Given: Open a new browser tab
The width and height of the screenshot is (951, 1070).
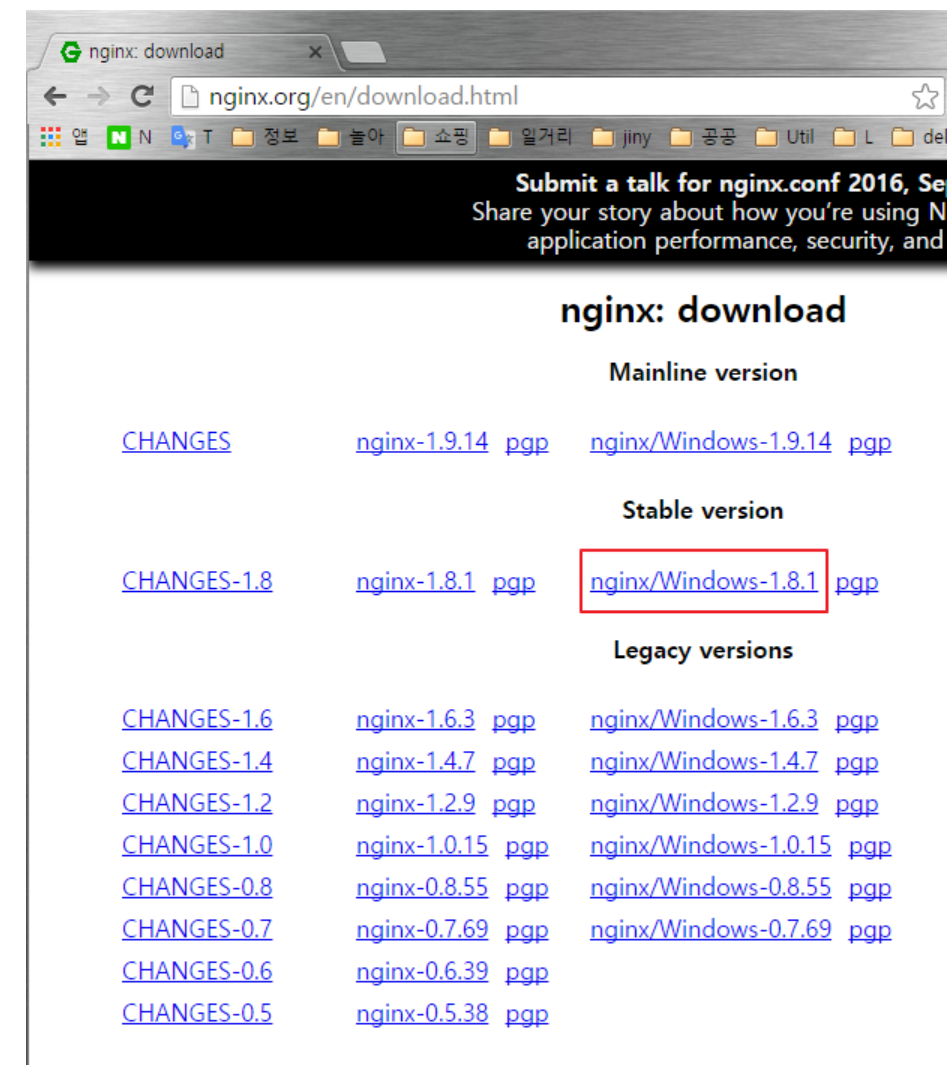Looking at the screenshot, I should [x=363, y=52].
